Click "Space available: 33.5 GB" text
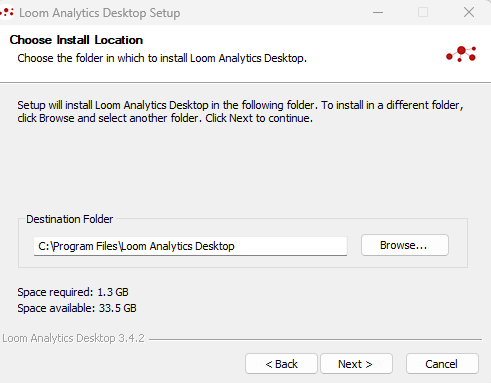The image size is (491, 383). coord(77,308)
